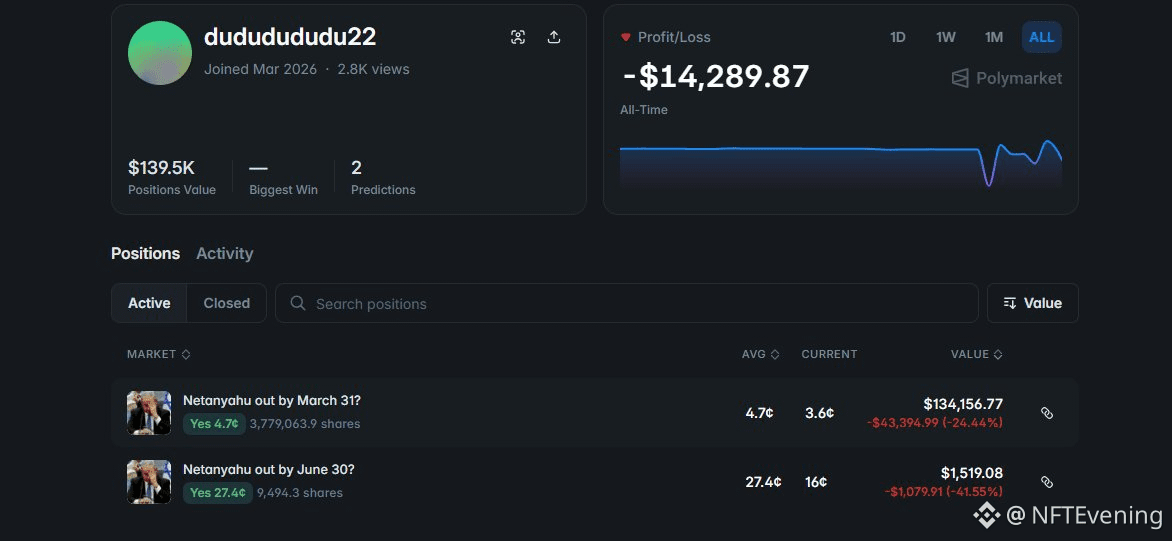Switch to the Activity tab
The height and width of the screenshot is (541, 1172).
[x=224, y=253]
